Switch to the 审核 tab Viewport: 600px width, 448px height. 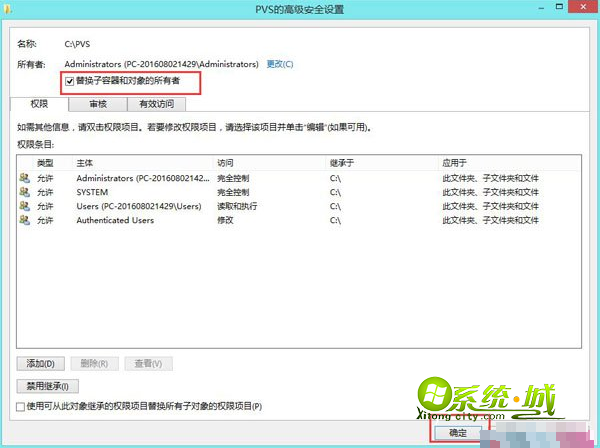(98, 104)
